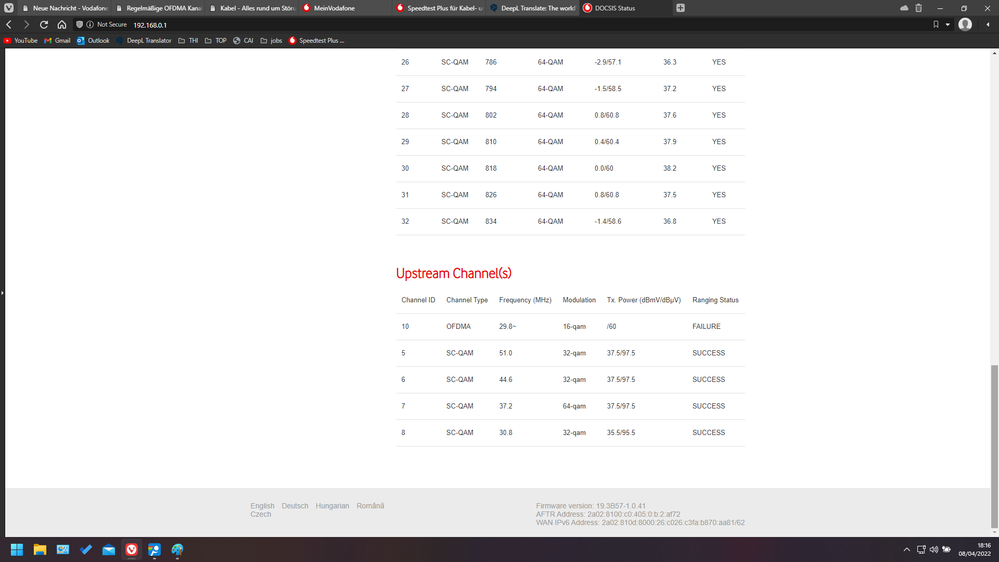
Task: Reload the current page
Action: point(44,24)
